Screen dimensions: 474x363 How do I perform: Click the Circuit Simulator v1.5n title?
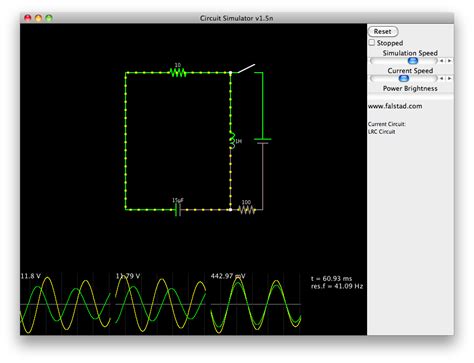[x=236, y=18]
